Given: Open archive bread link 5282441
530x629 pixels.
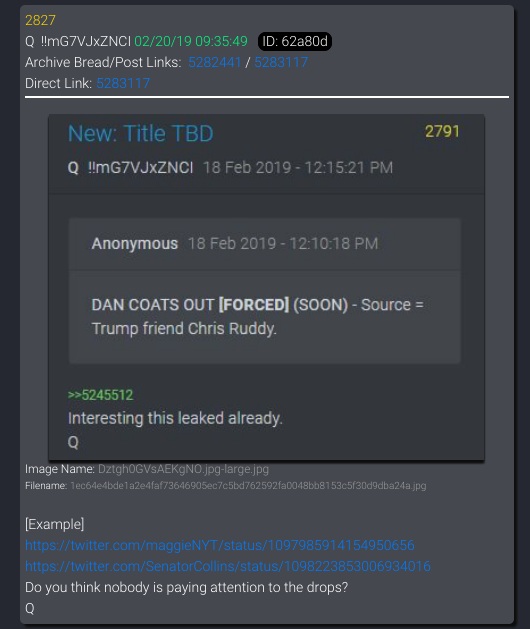Looking at the screenshot, I should click(x=215, y=62).
